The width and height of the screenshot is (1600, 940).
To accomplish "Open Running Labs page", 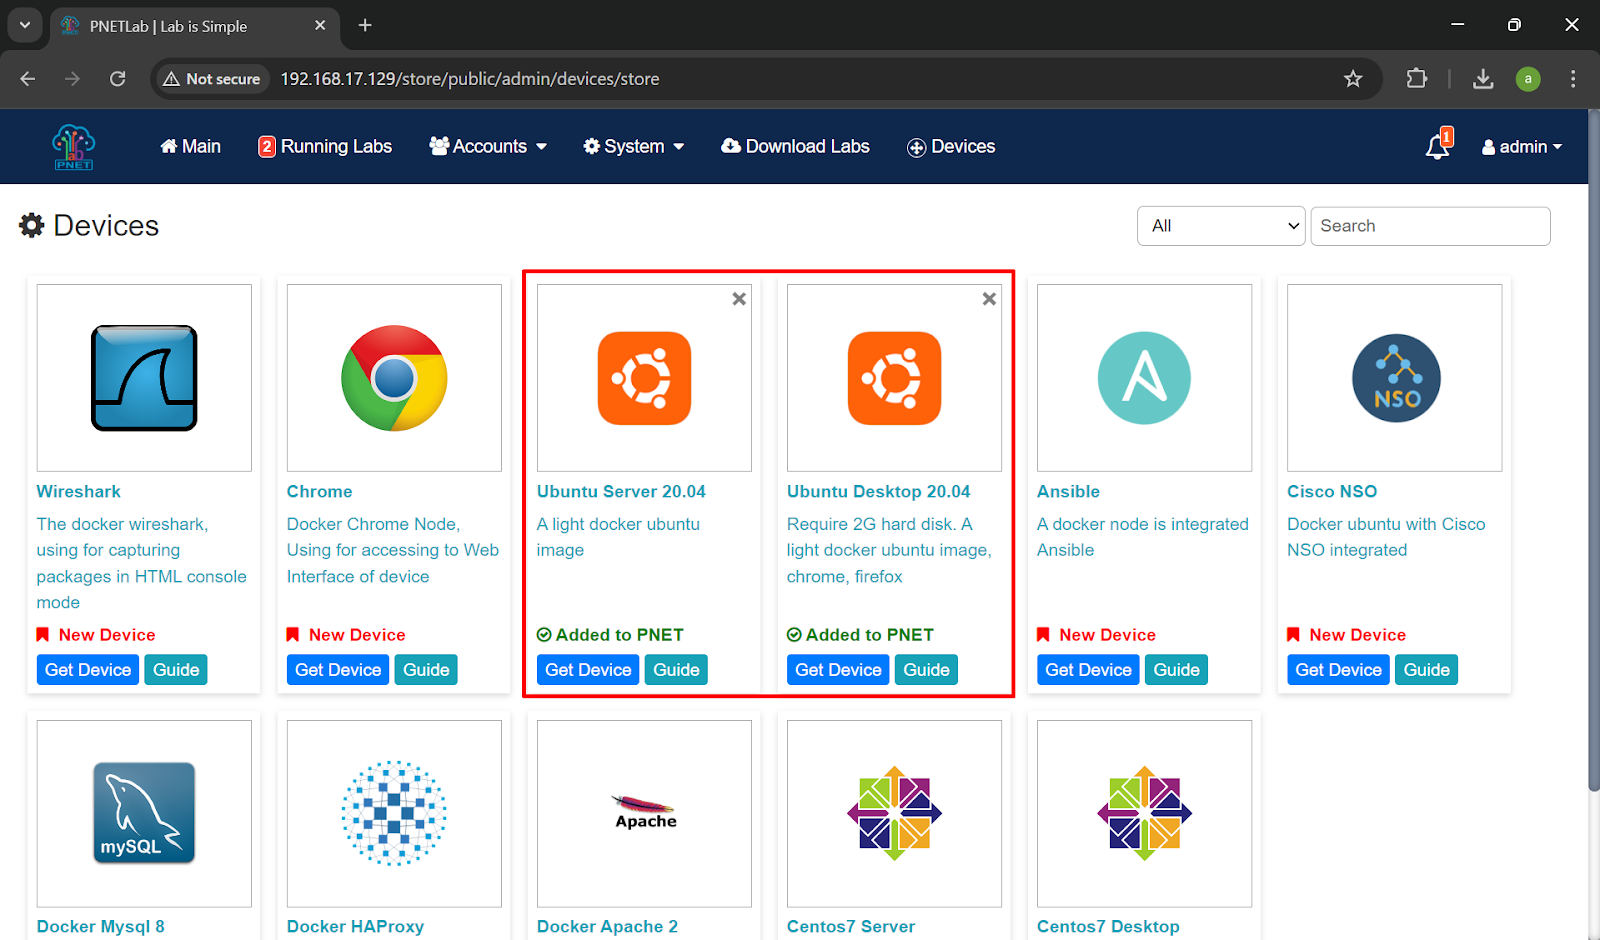I will coord(325,146).
